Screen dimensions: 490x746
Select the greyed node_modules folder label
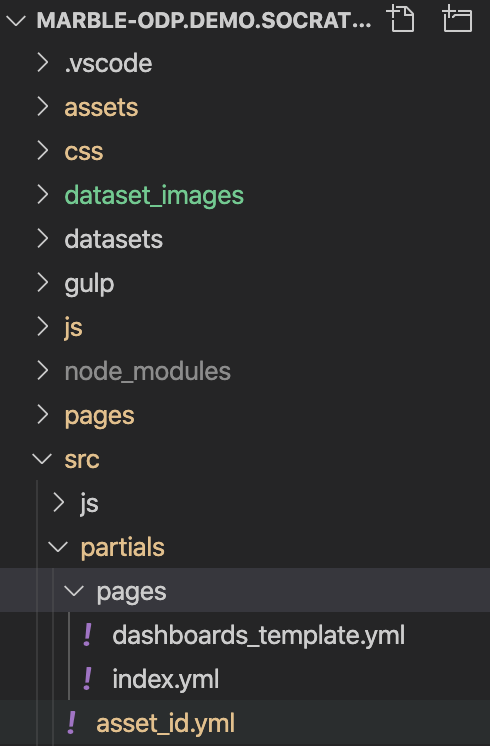tap(147, 372)
